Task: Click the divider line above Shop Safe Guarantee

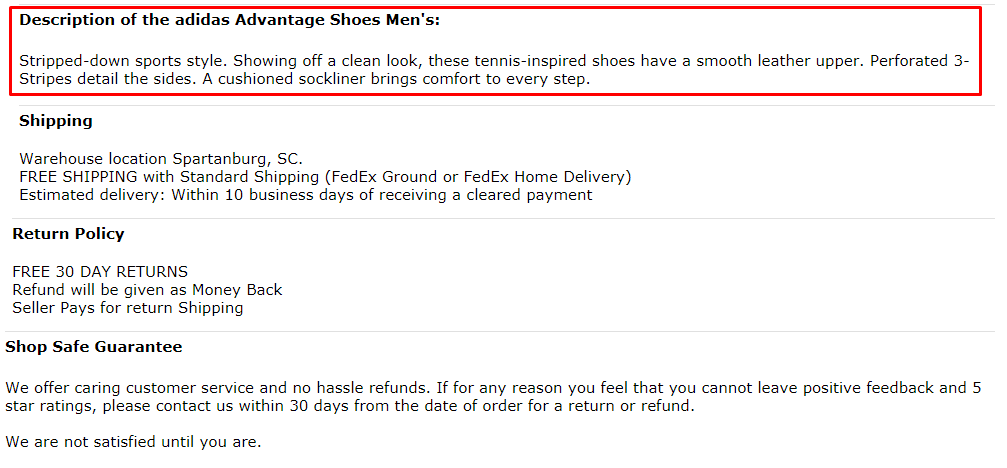Action: pyautogui.click(x=500, y=332)
